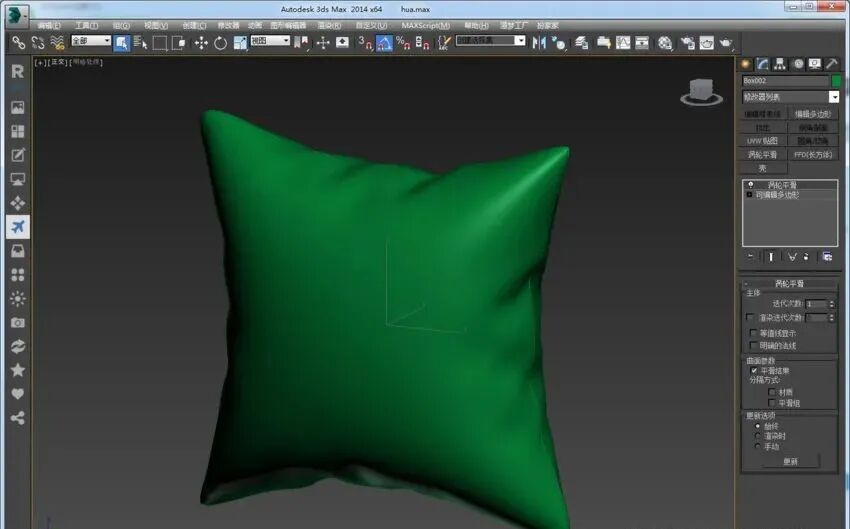Toggle Window/Crossing selection mode icon
Image resolution: width=850 pixels, height=529 pixels.
click(x=178, y=43)
